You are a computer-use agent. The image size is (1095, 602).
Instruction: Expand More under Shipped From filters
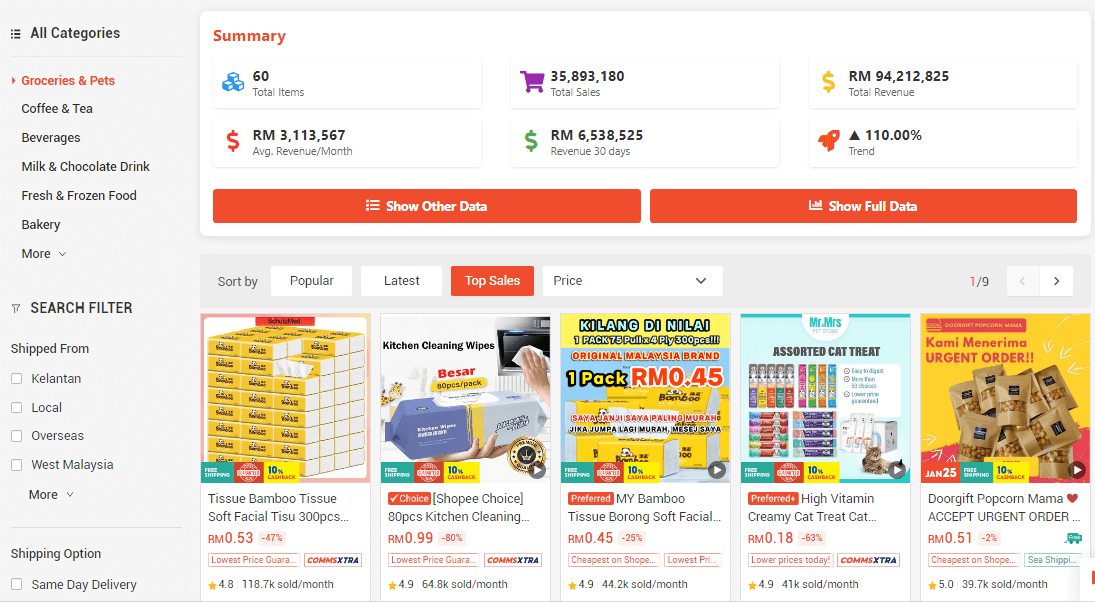click(51, 494)
